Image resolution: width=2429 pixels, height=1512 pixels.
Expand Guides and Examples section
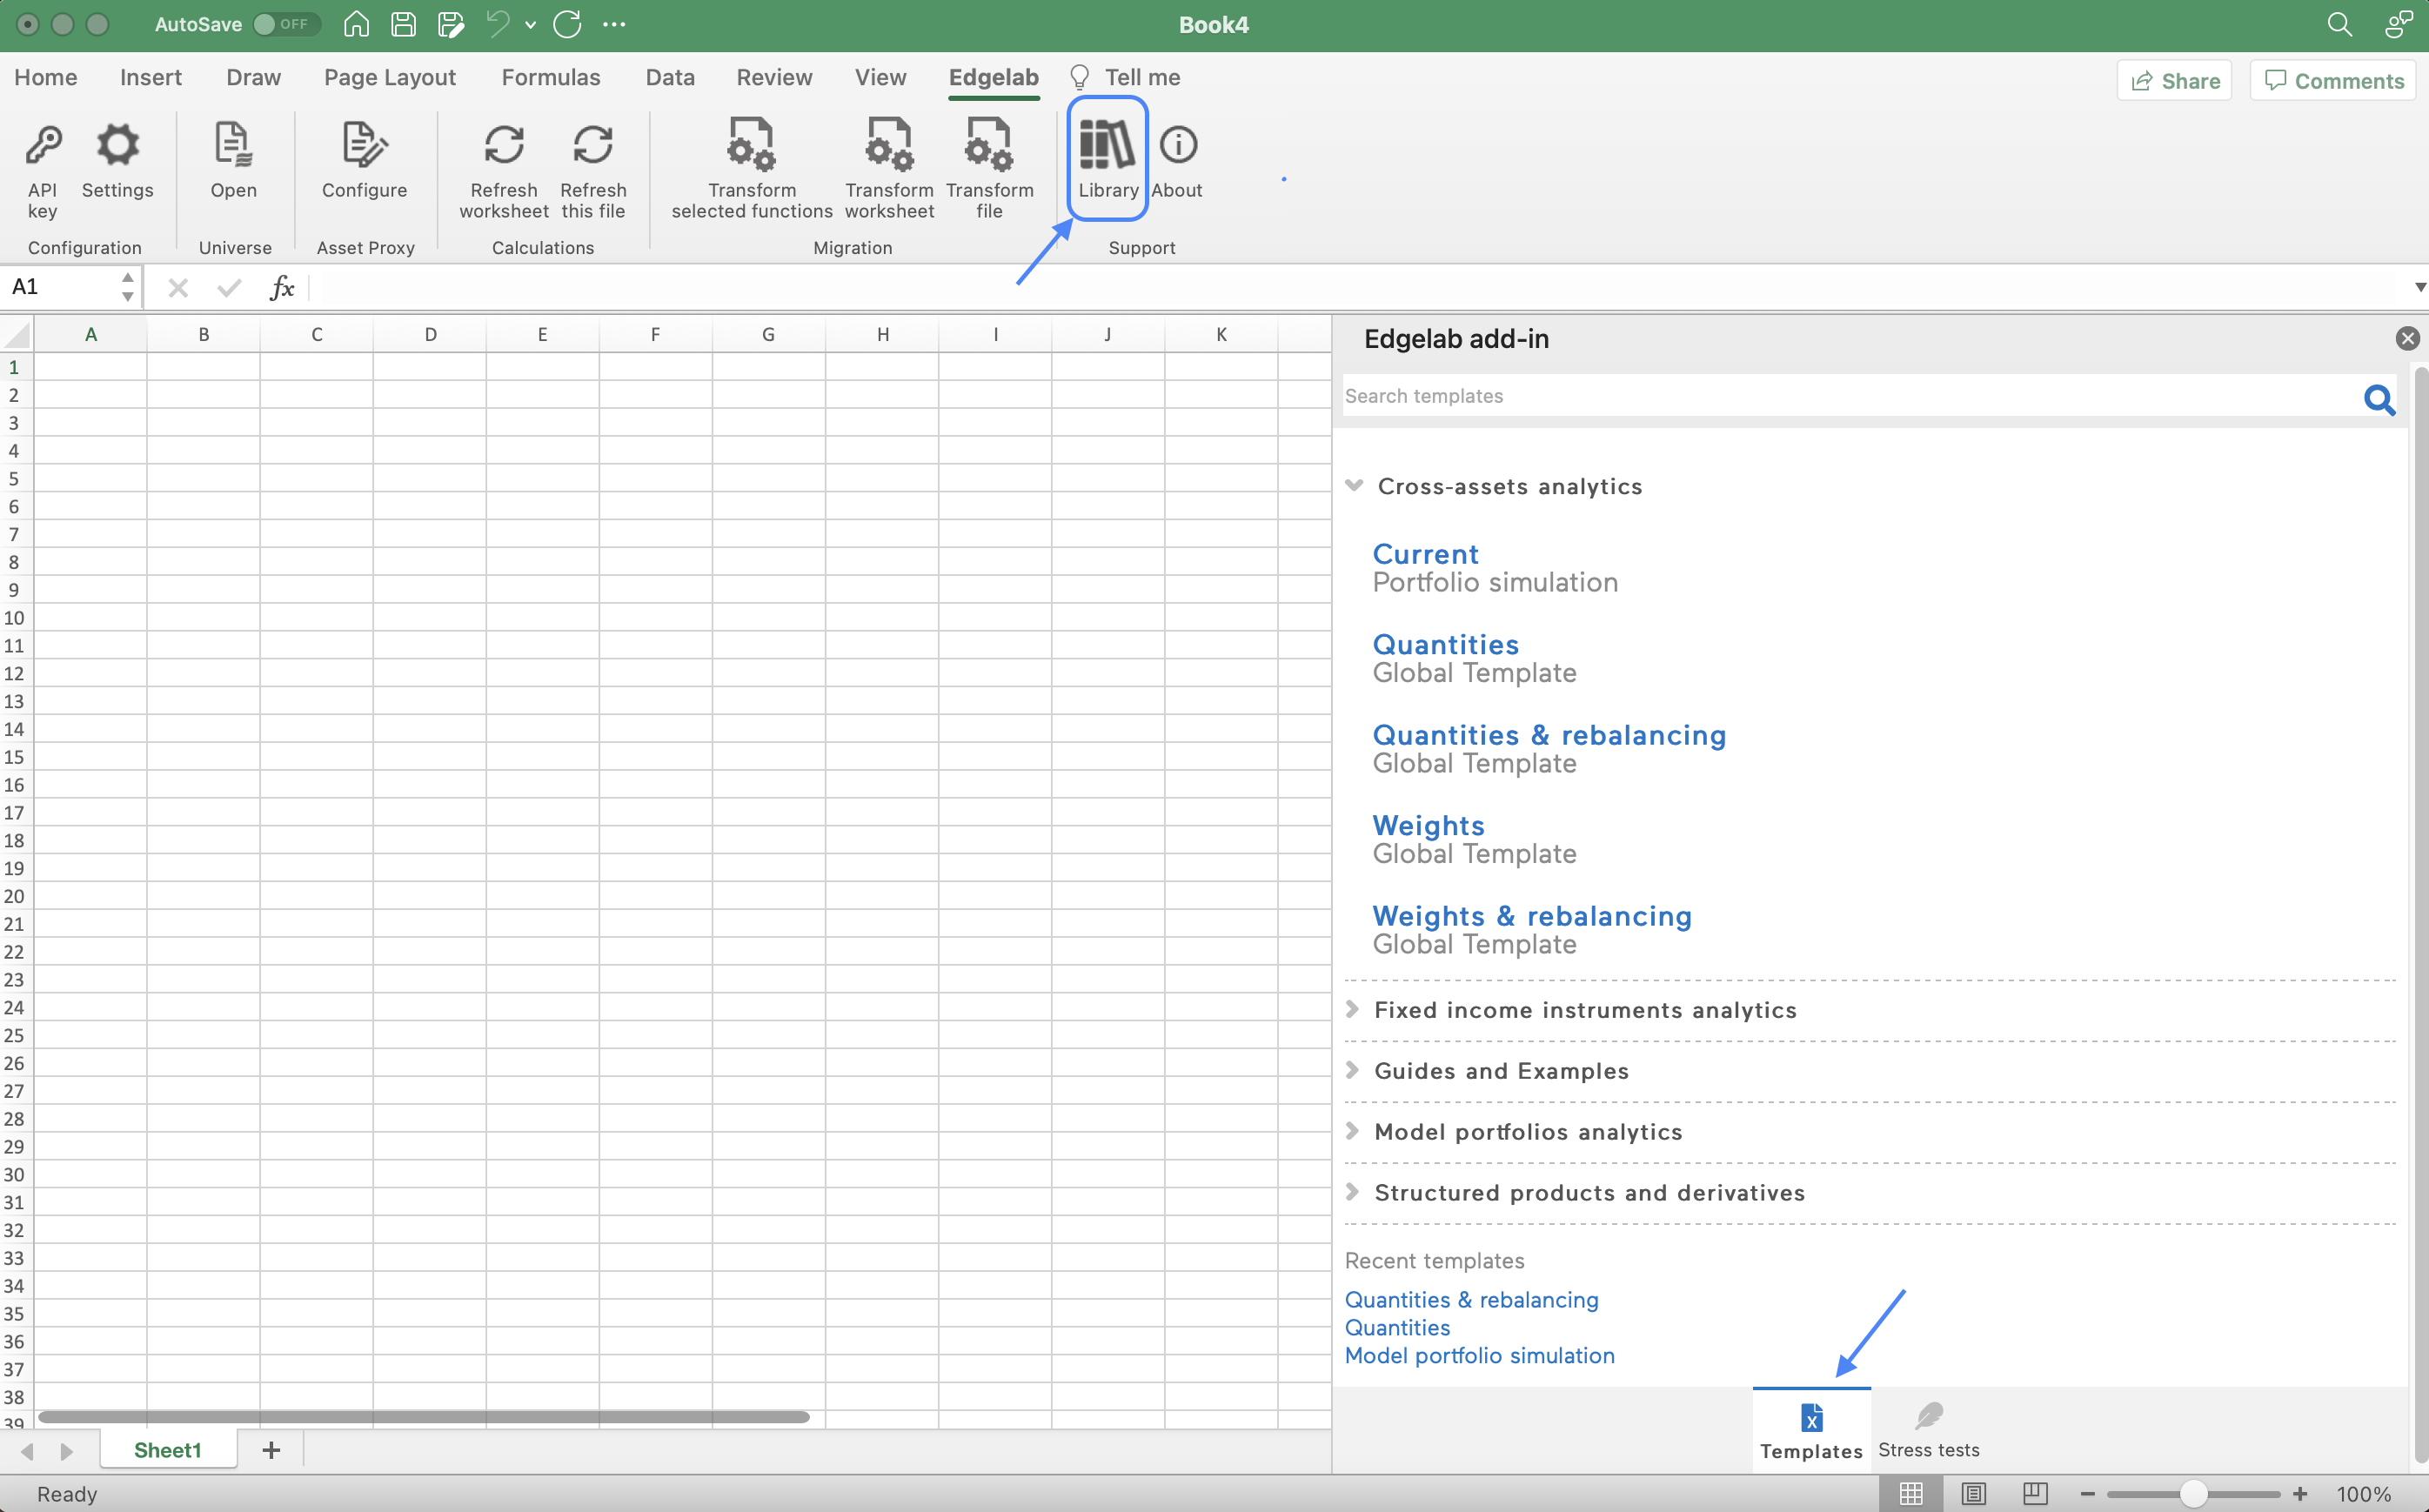(x=1352, y=1070)
